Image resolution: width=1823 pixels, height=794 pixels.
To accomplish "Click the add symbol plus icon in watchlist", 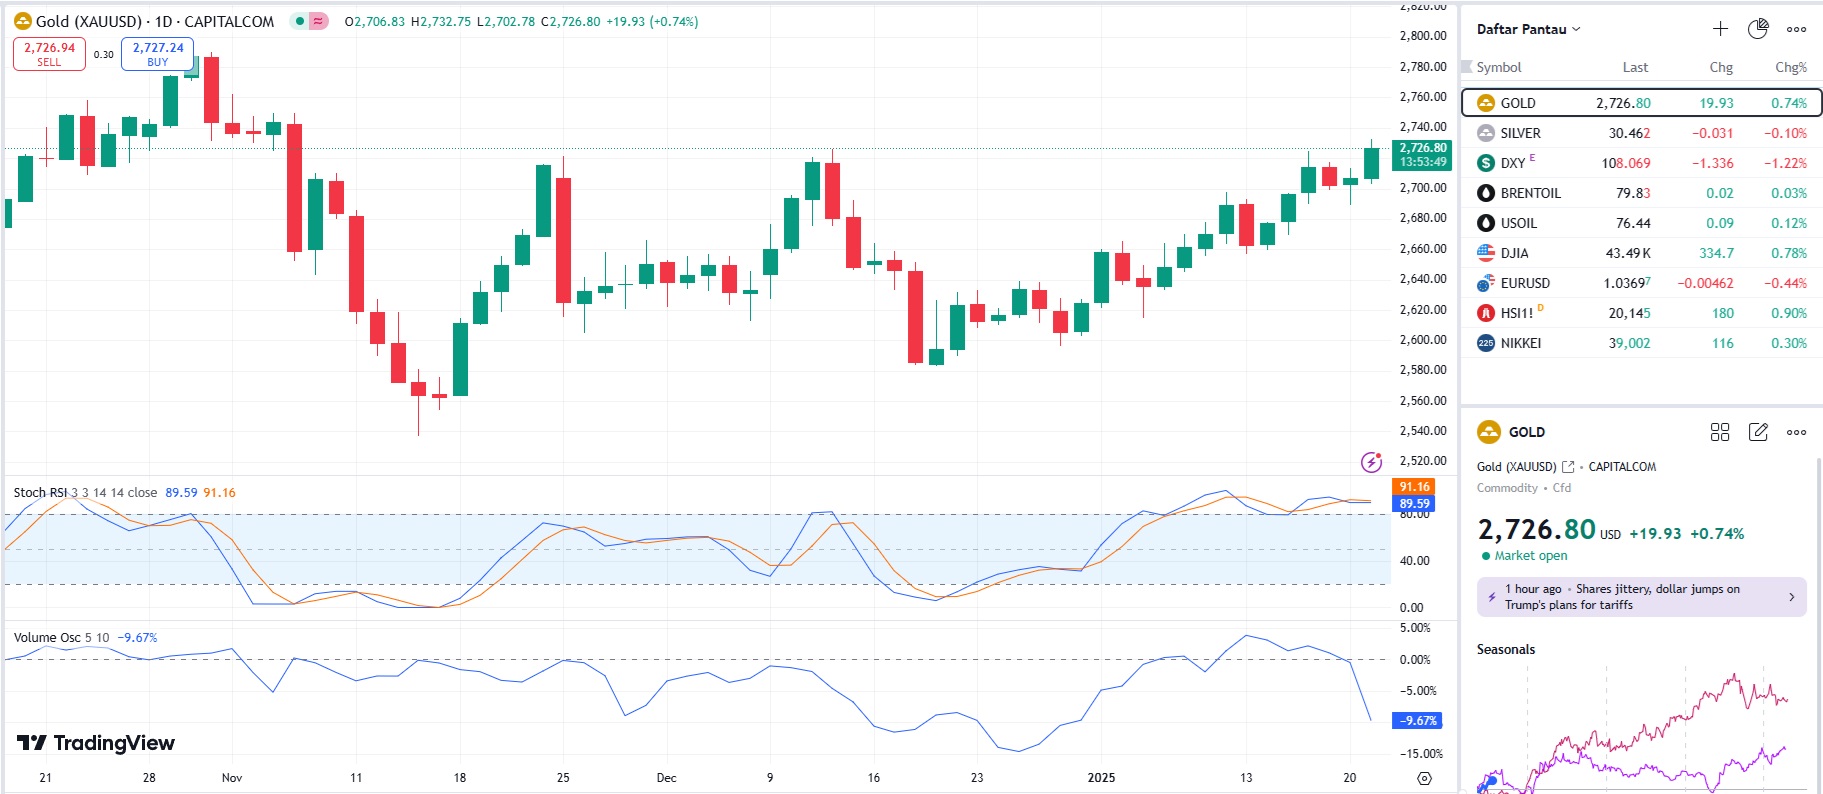I will [1720, 29].
